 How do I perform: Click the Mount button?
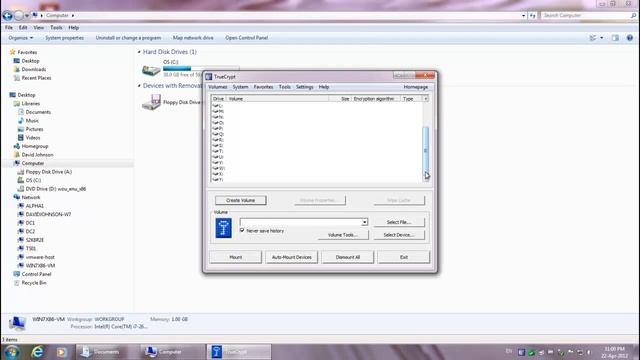point(236,257)
